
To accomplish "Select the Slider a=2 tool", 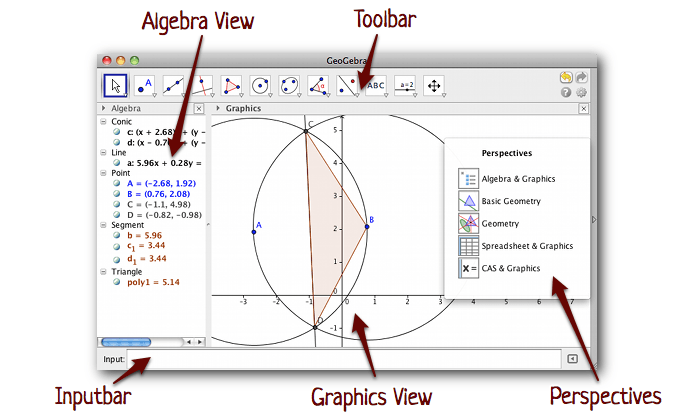I will 405,86.
